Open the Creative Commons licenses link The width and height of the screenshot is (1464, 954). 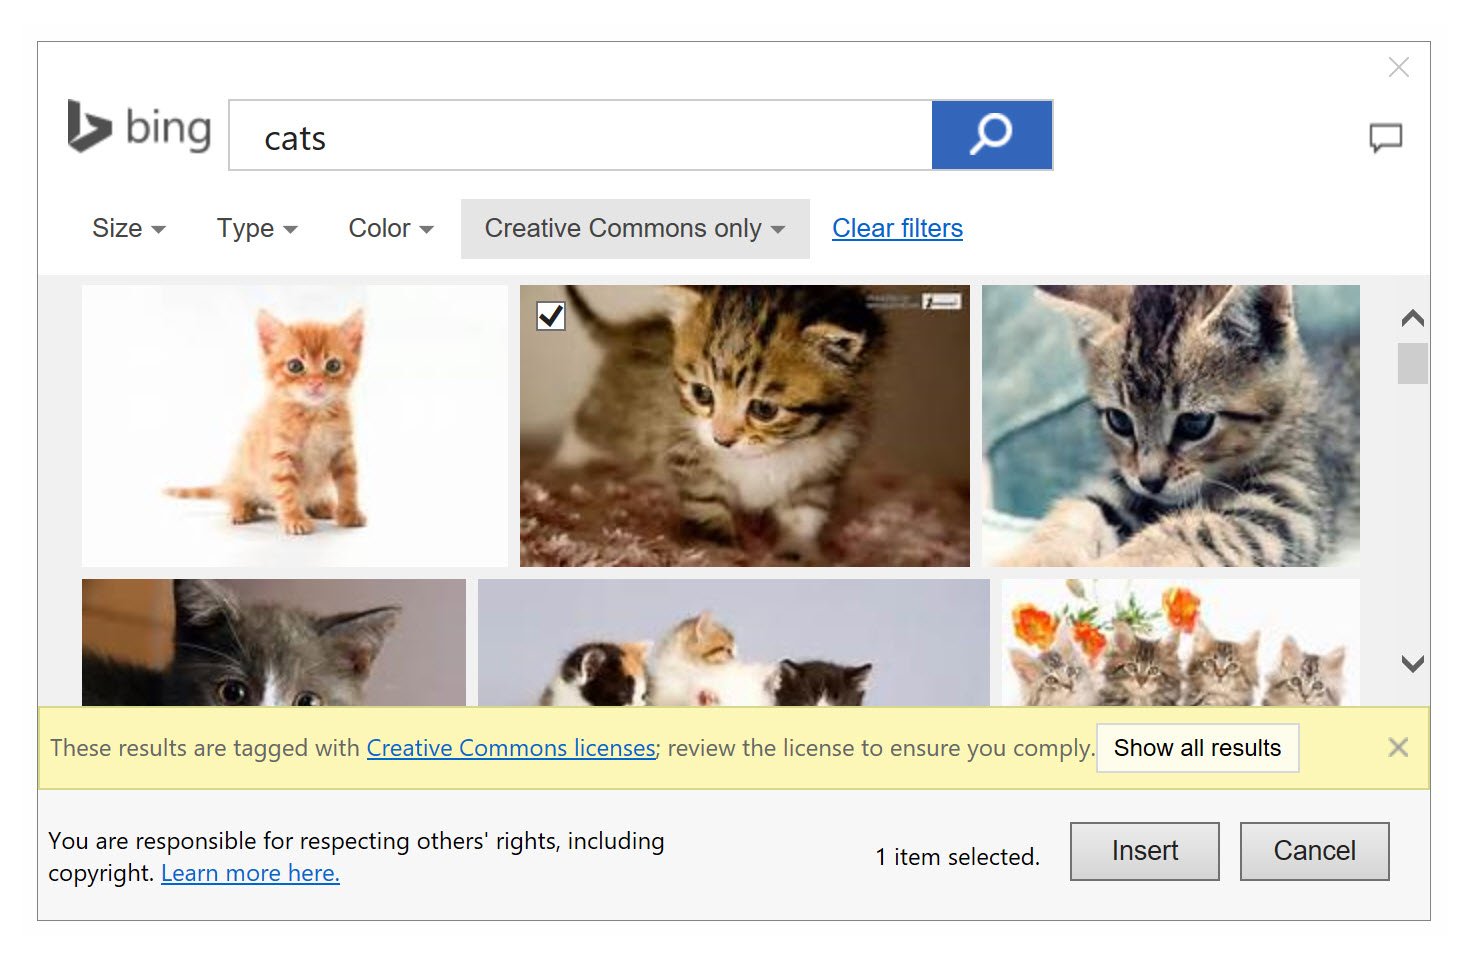pyautogui.click(x=511, y=748)
